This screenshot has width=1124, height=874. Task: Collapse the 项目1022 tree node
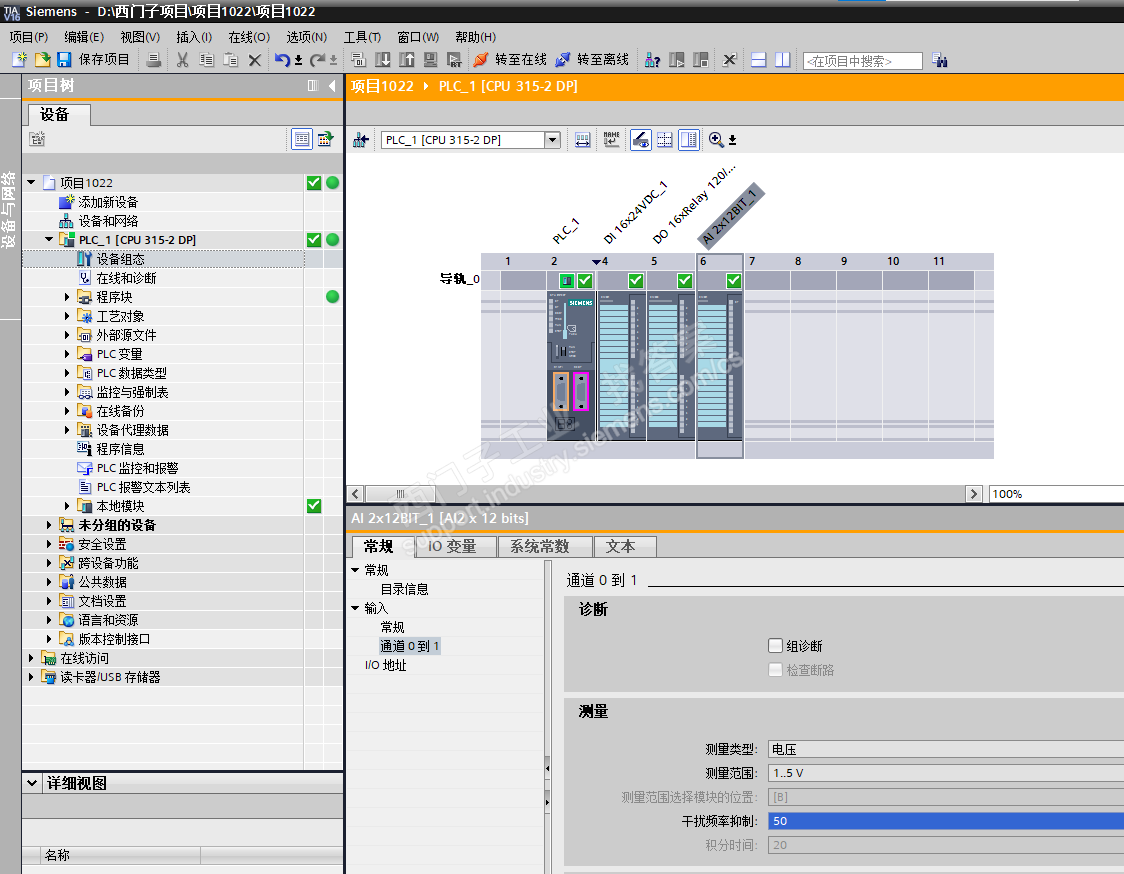[x=32, y=183]
